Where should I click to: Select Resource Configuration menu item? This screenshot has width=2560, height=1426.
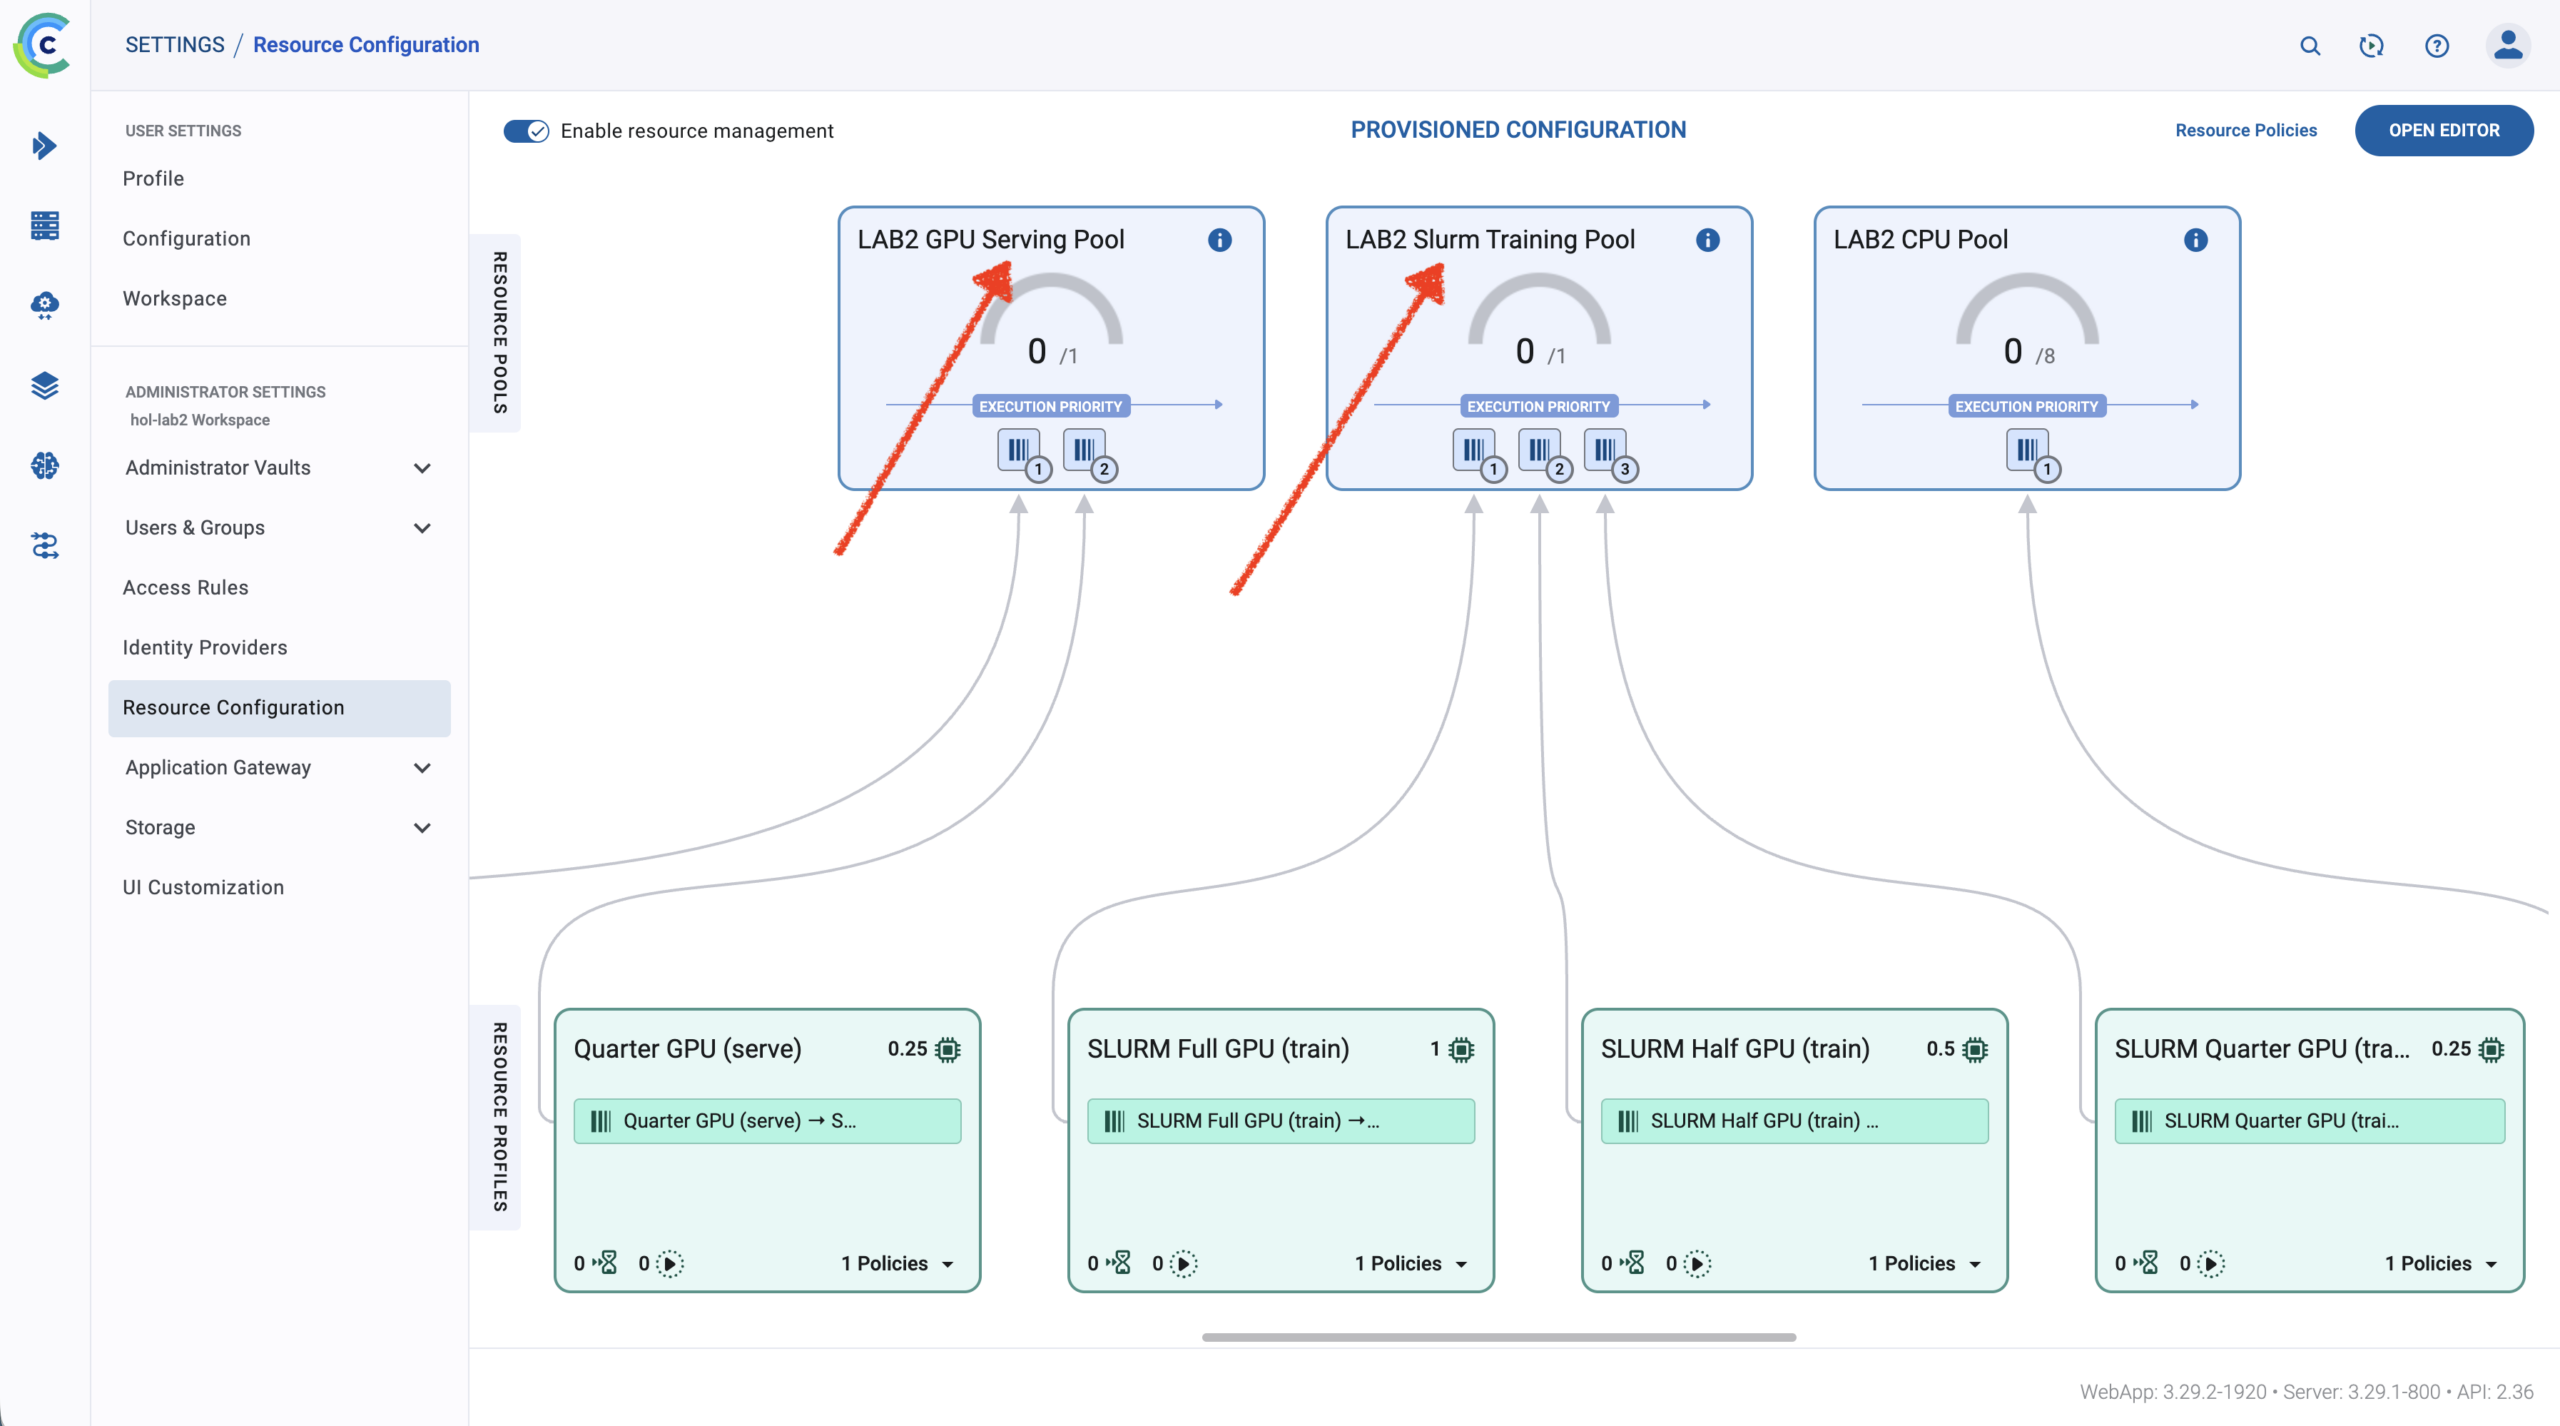point(279,708)
